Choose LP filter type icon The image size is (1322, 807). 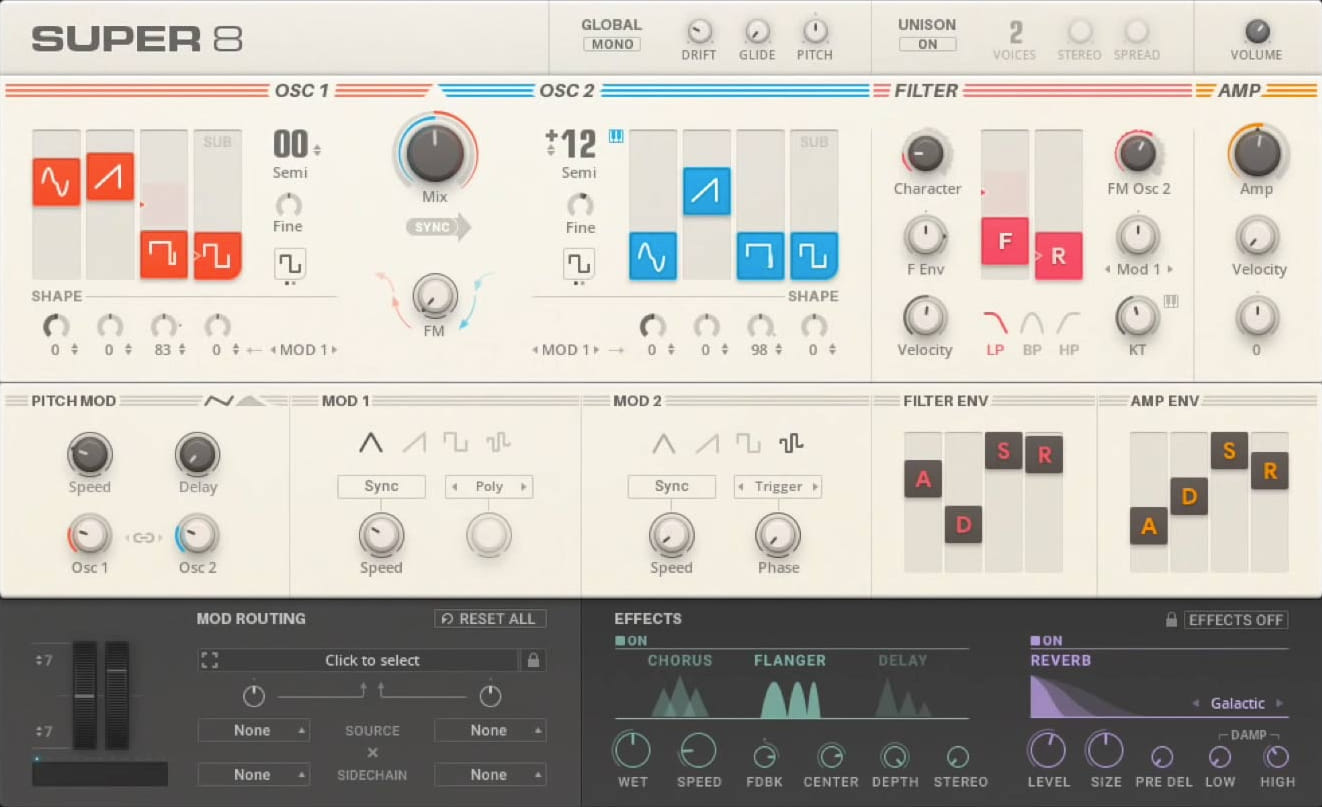pos(995,323)
